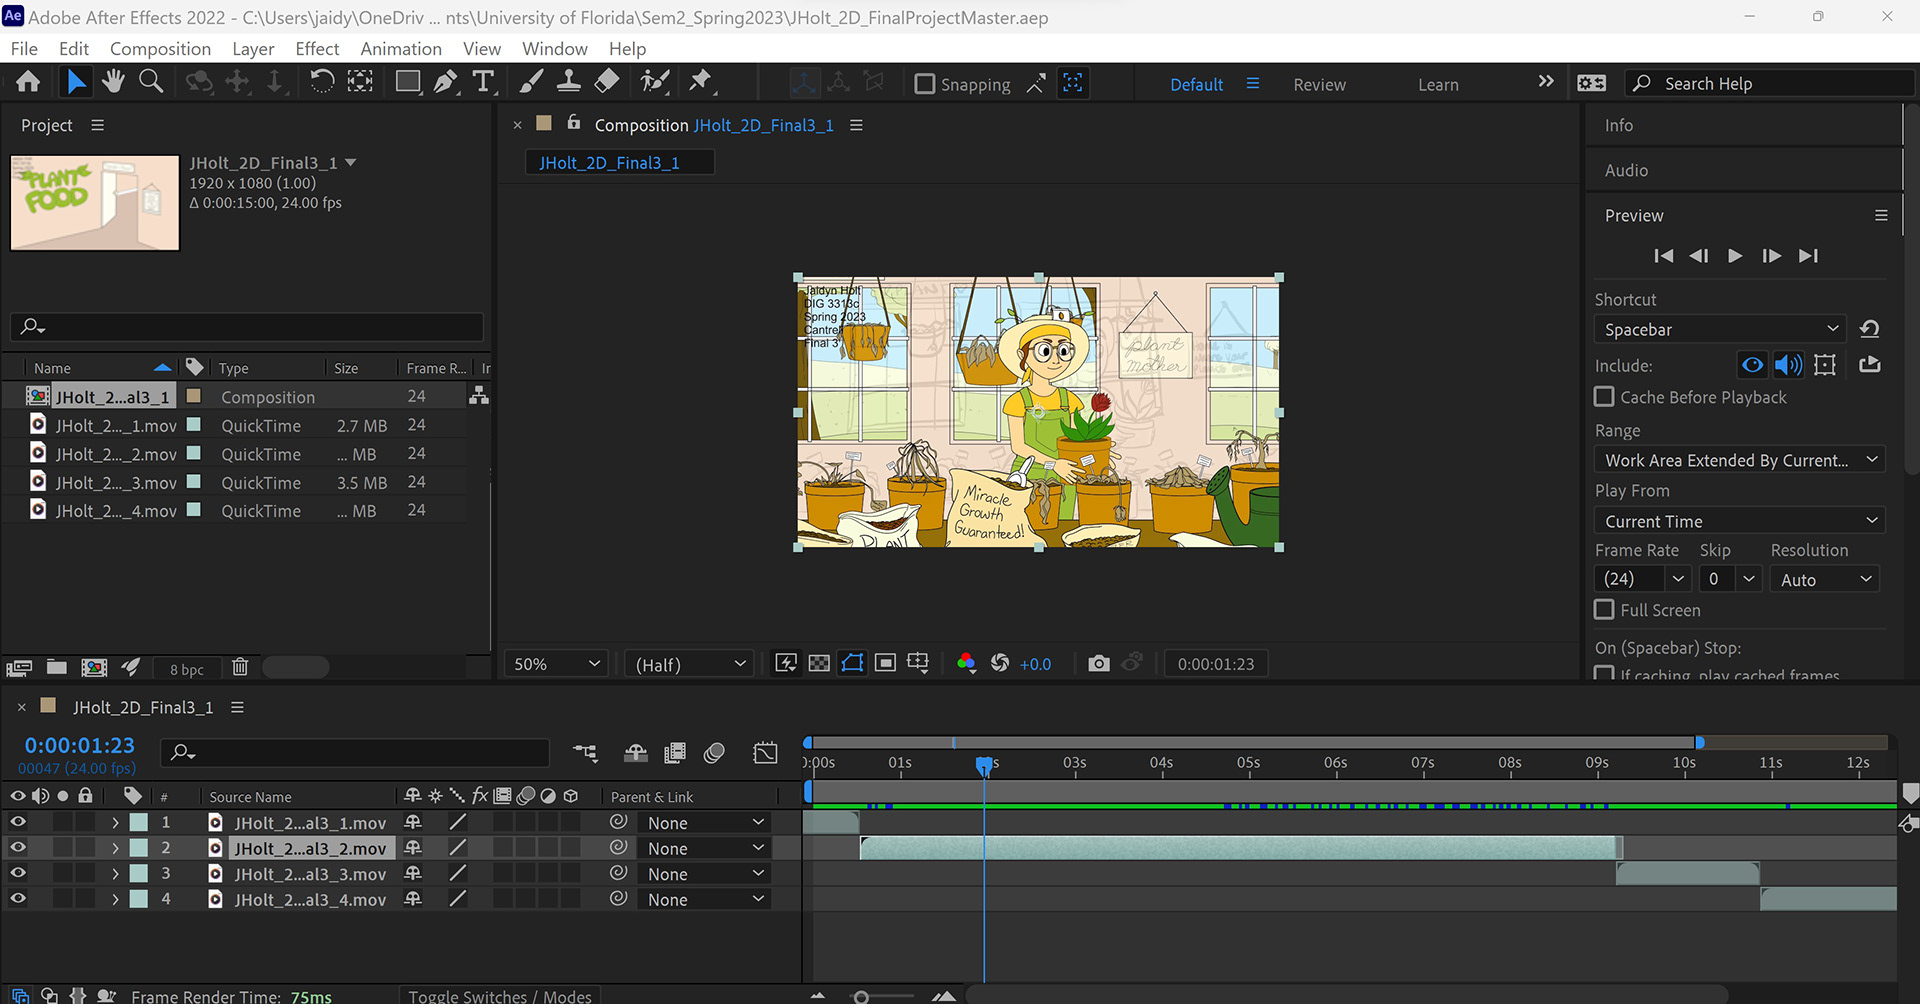Toggle include video in preview

[x=1752, y=365]
